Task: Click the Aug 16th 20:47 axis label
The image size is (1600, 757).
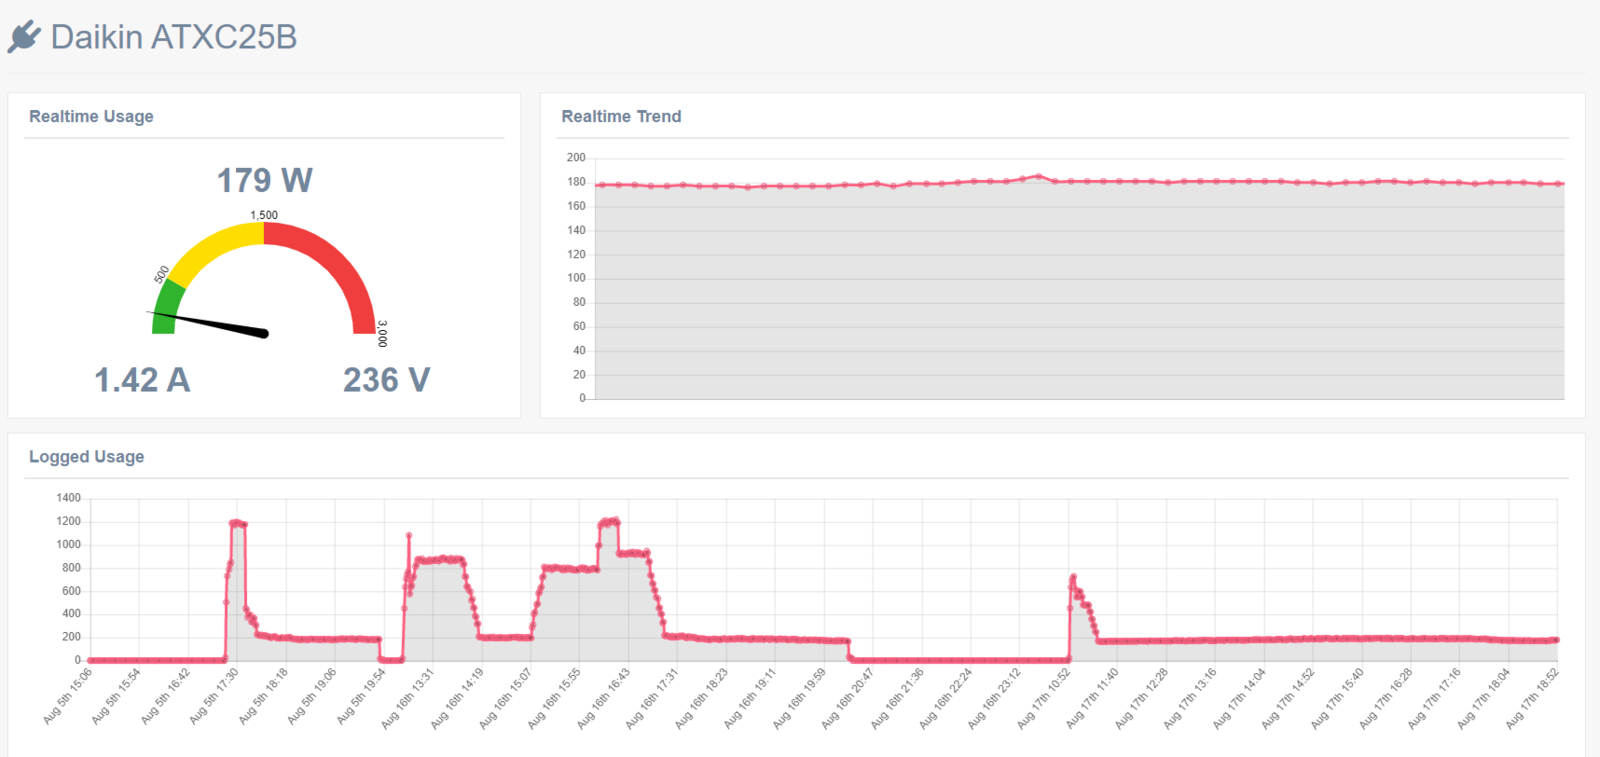Action: [847, 698]
